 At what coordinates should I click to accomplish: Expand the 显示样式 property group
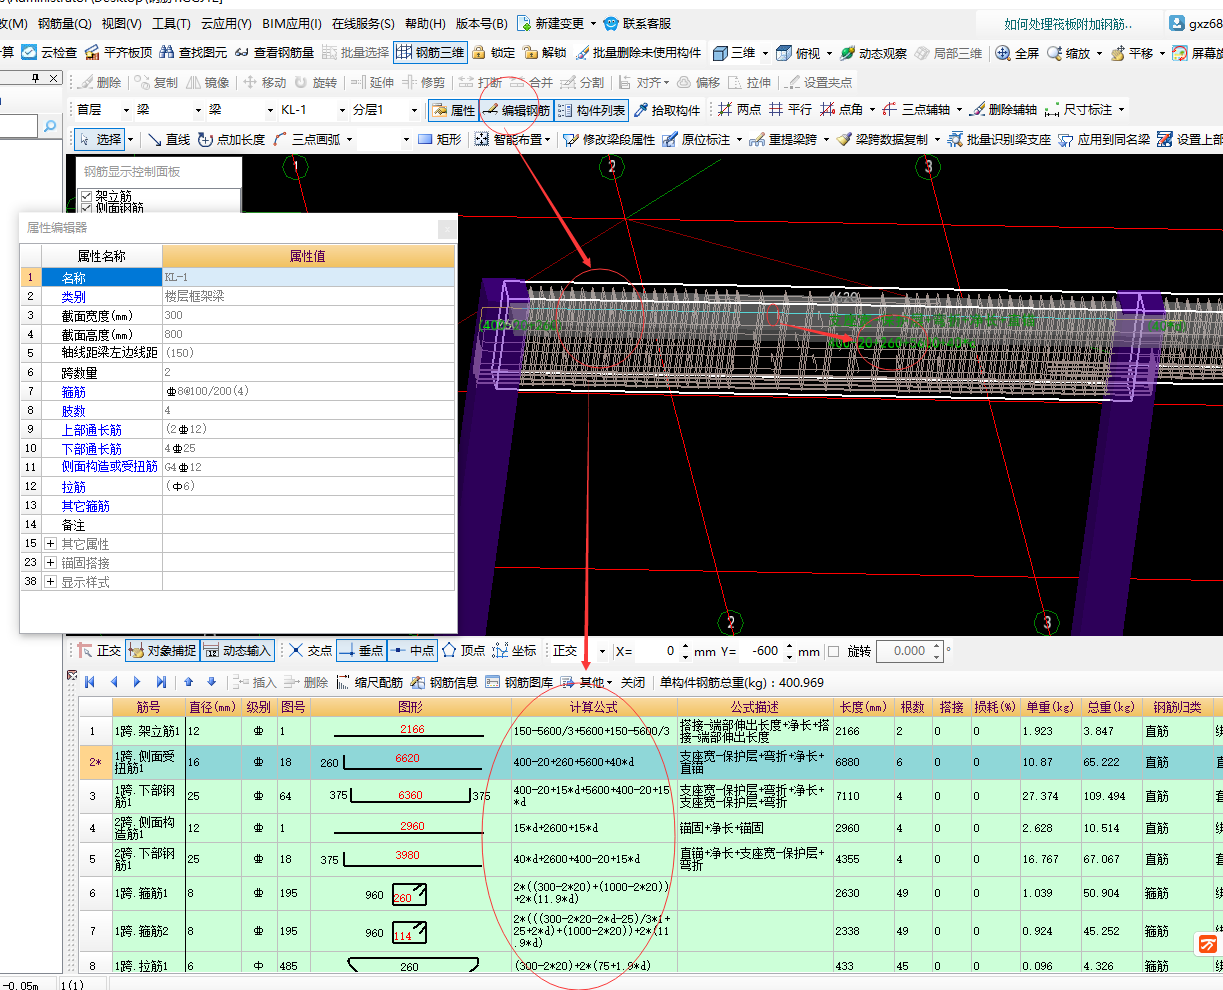(51, 582)
